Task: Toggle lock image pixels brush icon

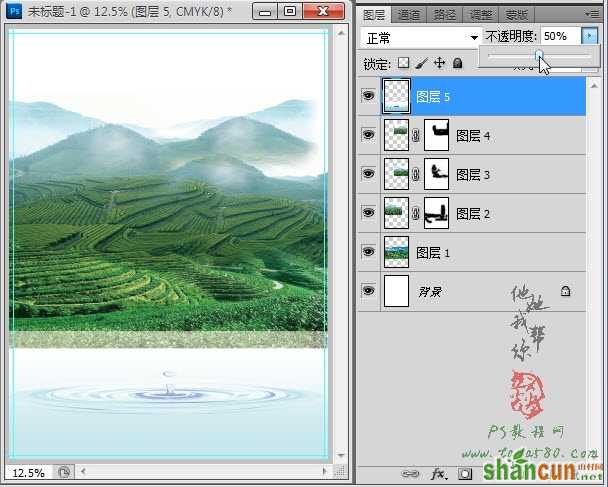Action: coord(421,63)
